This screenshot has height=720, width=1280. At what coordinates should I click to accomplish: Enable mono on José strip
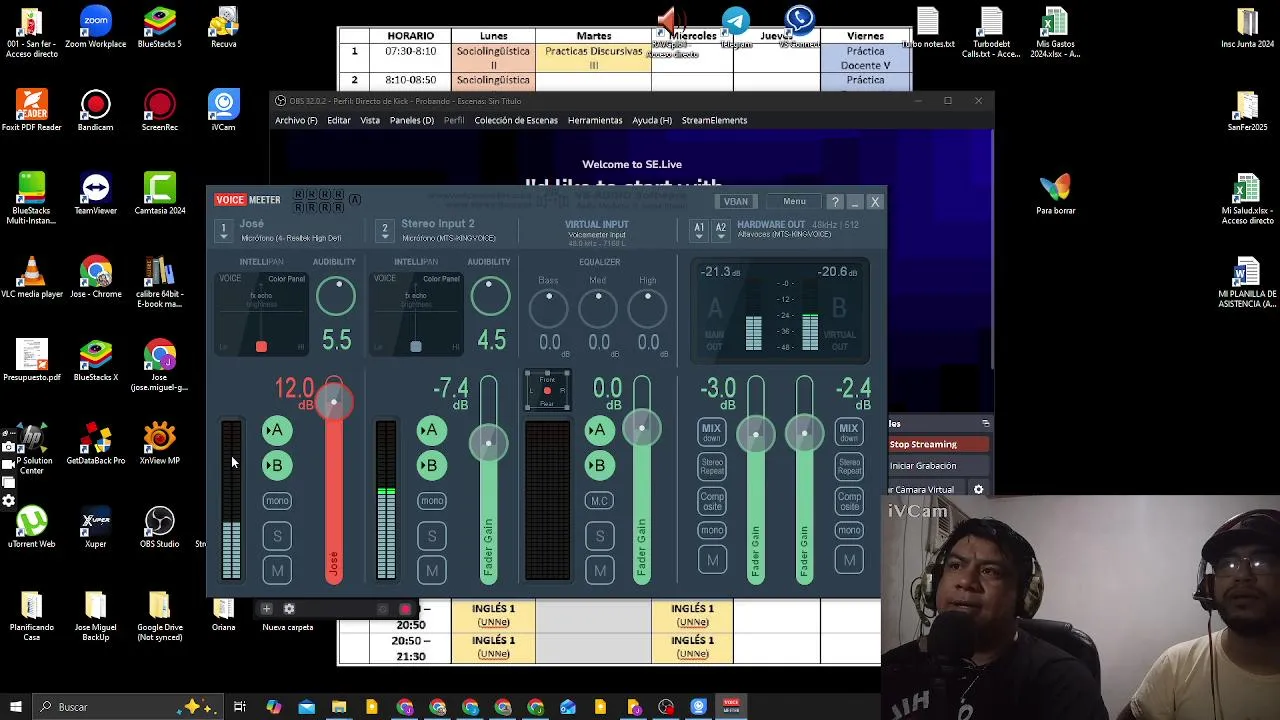(277, 501)
